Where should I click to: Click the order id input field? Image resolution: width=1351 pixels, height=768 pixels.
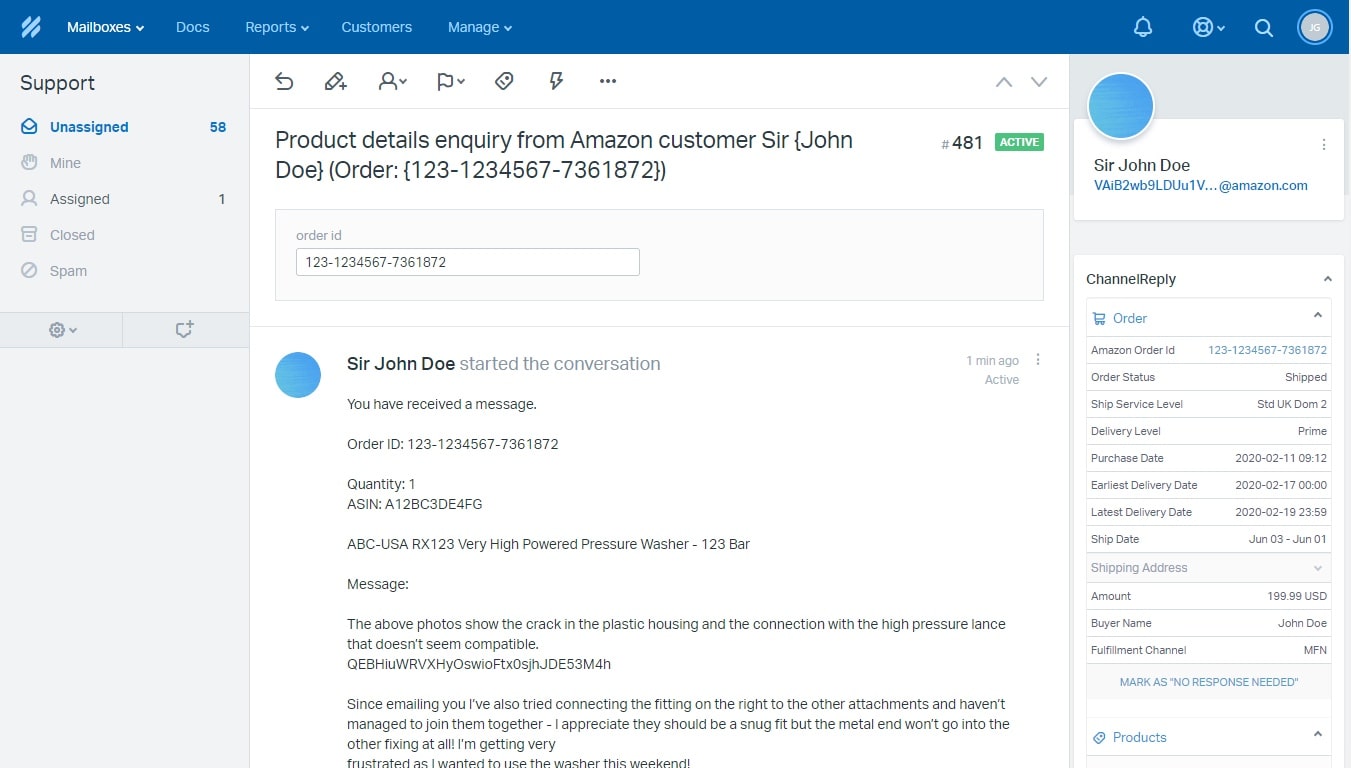point(467,261)
